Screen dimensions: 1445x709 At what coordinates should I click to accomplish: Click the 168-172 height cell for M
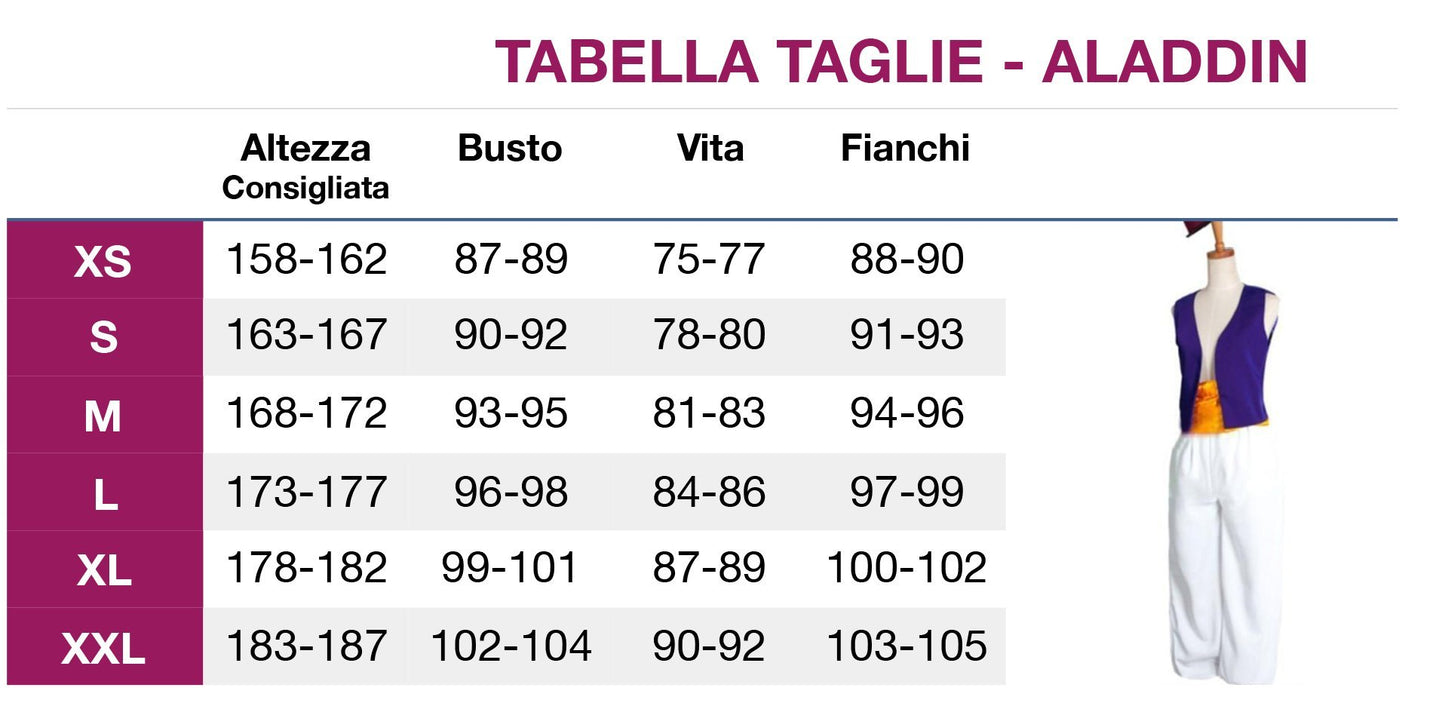click(306, 414)
